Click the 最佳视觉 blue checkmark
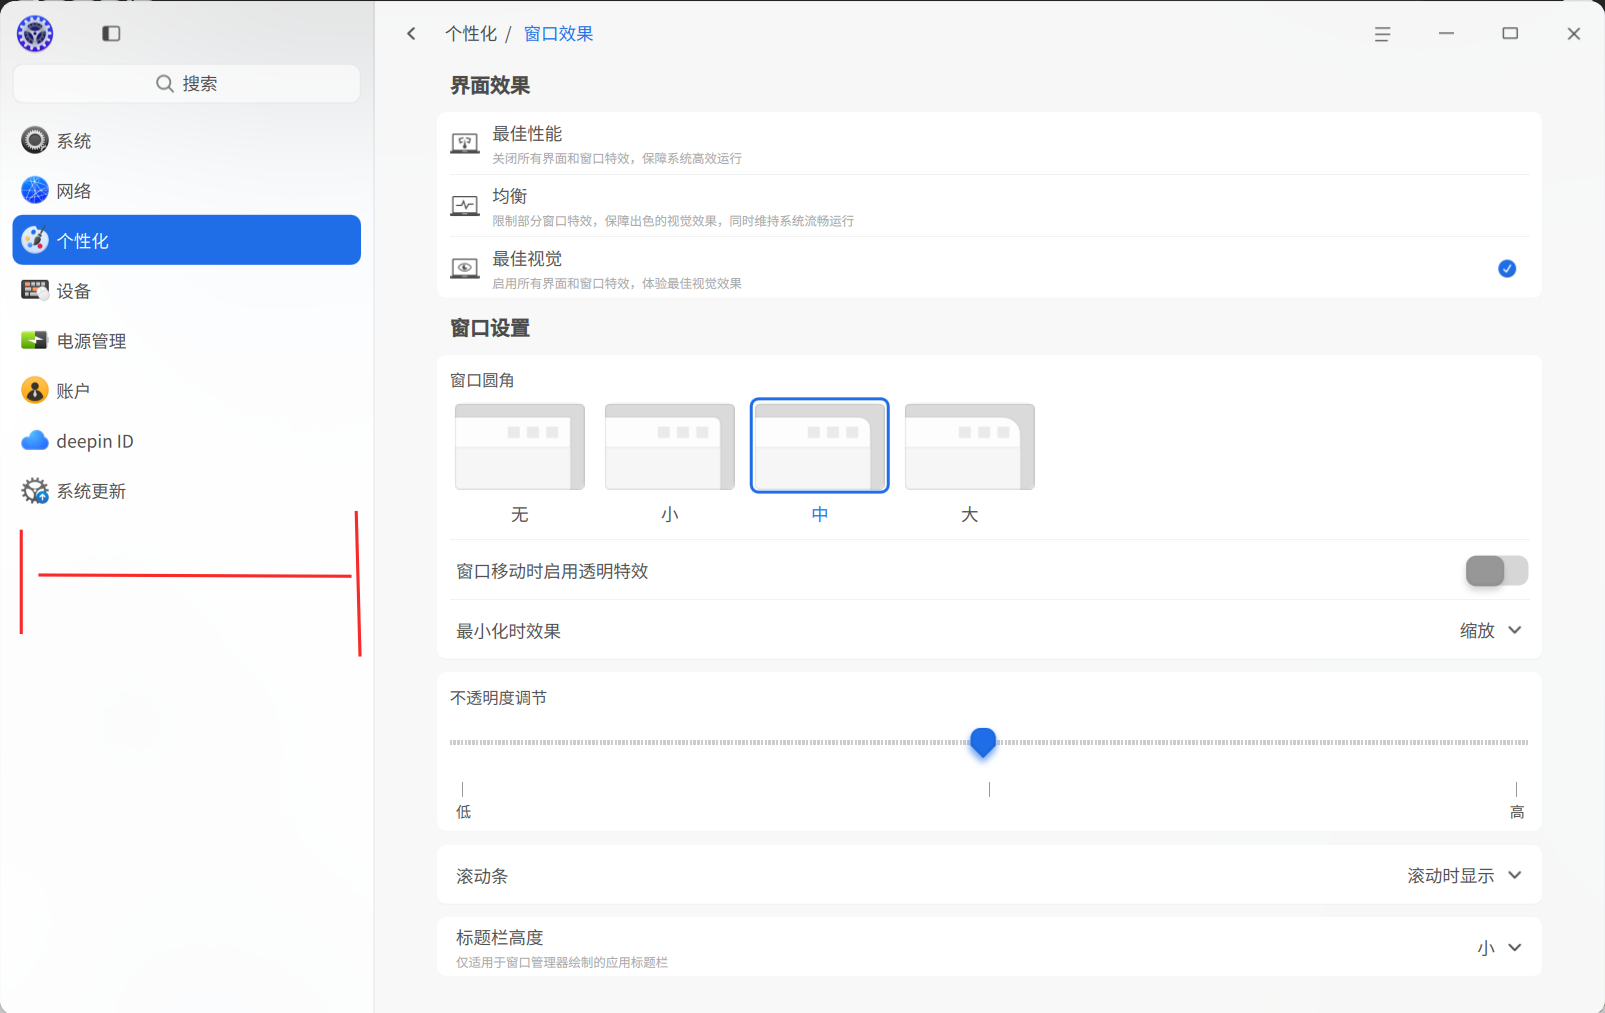This screenshot has height=1013, width=1605. [1507, 268]
